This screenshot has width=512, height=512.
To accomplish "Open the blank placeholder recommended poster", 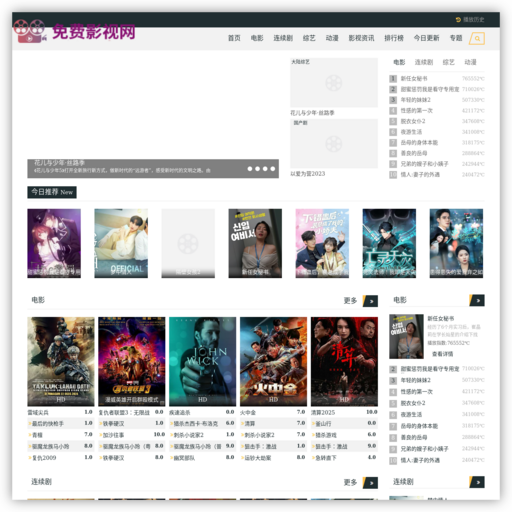I will (x=188, y=243).
